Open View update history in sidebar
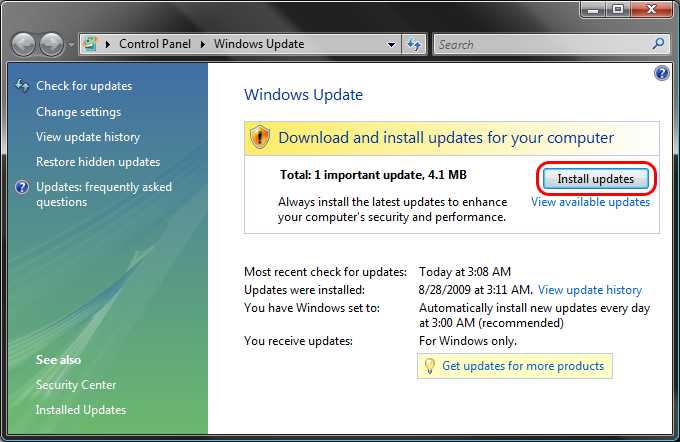Viewport: 680px width, 442px height. click(x=88, y=137)
